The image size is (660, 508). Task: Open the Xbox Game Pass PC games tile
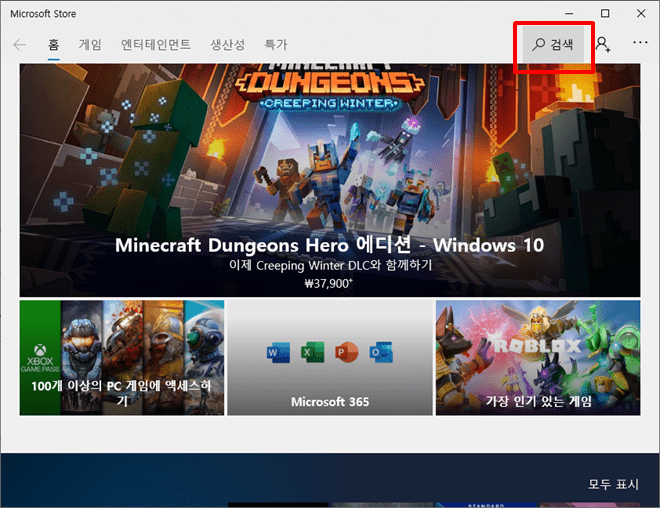click(x=122, y=358)
